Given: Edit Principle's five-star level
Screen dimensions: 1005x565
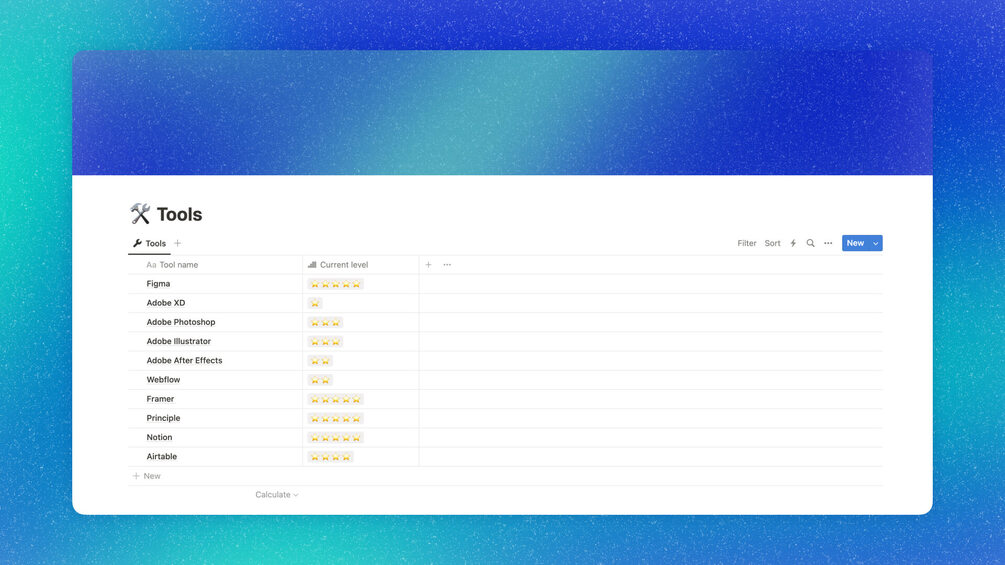Looking at the screenshot, I should pos(335,418).
